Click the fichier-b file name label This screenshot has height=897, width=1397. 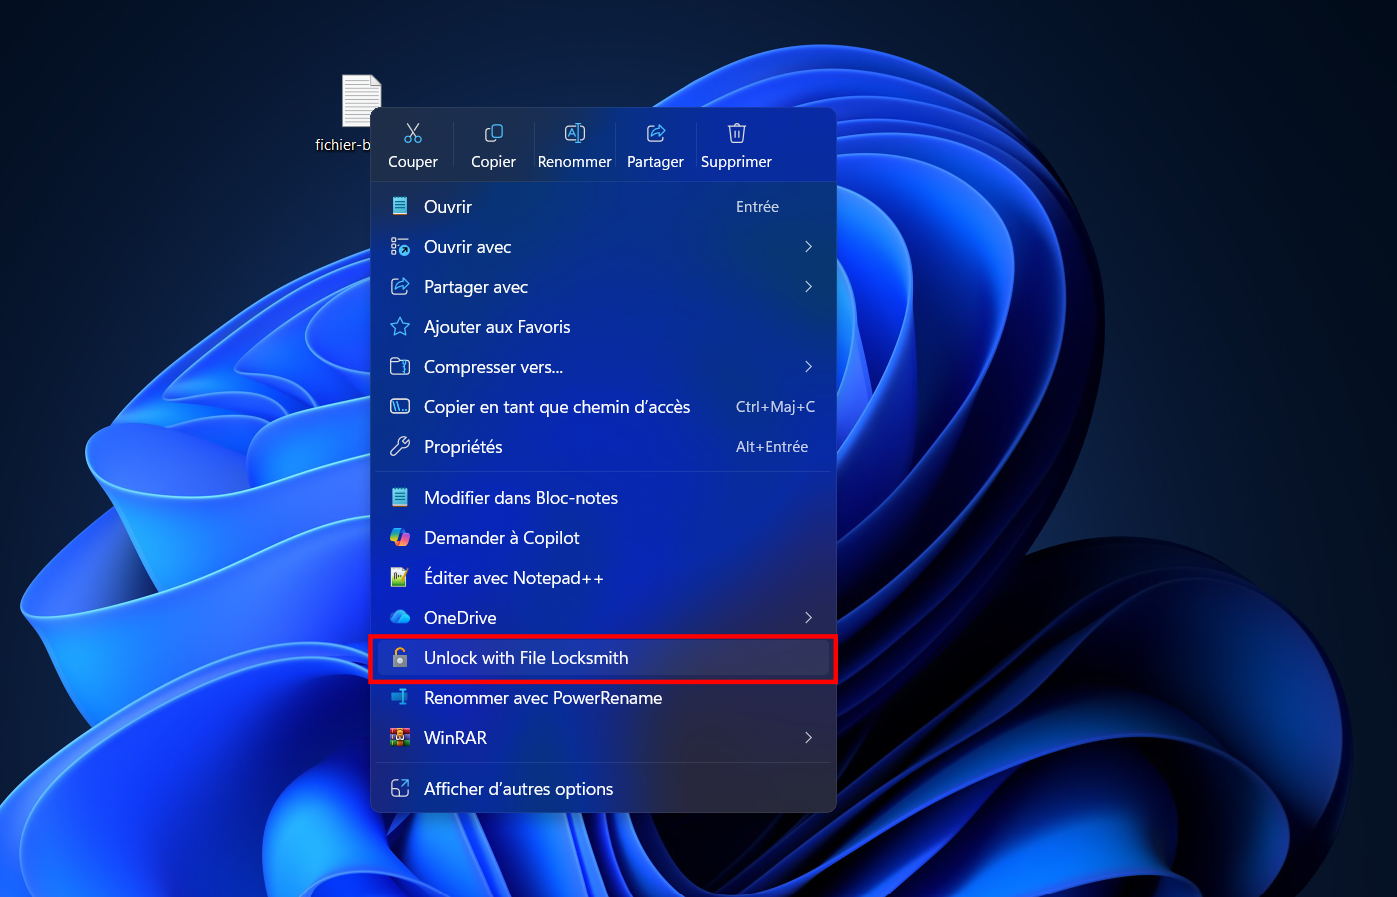(x=343, y=145)
